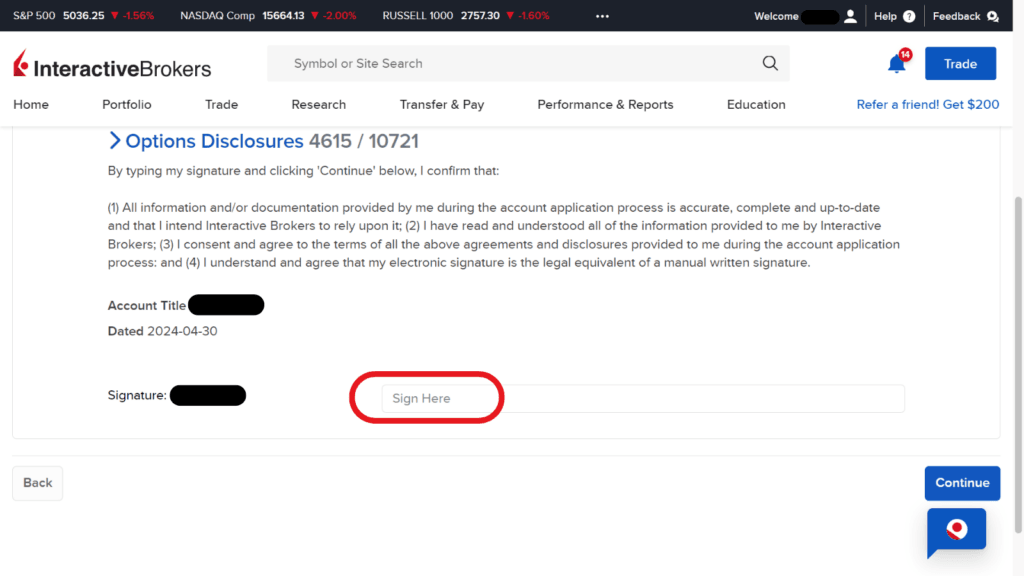The height and width of the screenshot is (576, 1024).
Task: Click the Back button
Action: (x=37, y=483)
